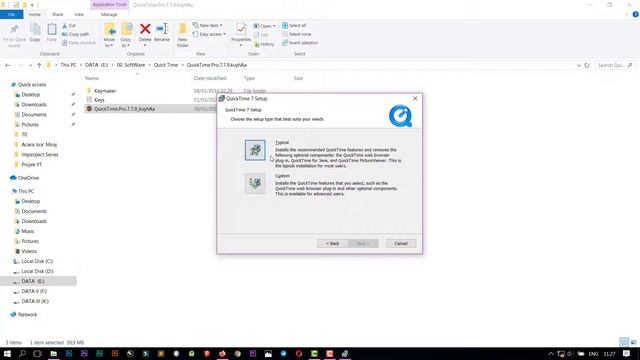Open Downloads under Quick access
Viewport: 640px width, 360px height.
point(34,104)
